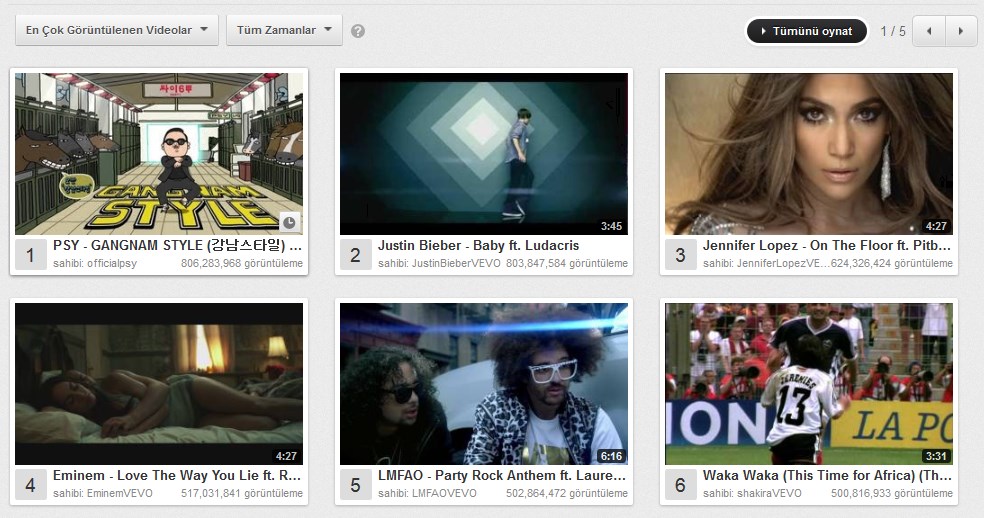This screenshot has height=518, width=984.
Task: Open the Waka Waka video thumbnail
Action: (809, 384)
